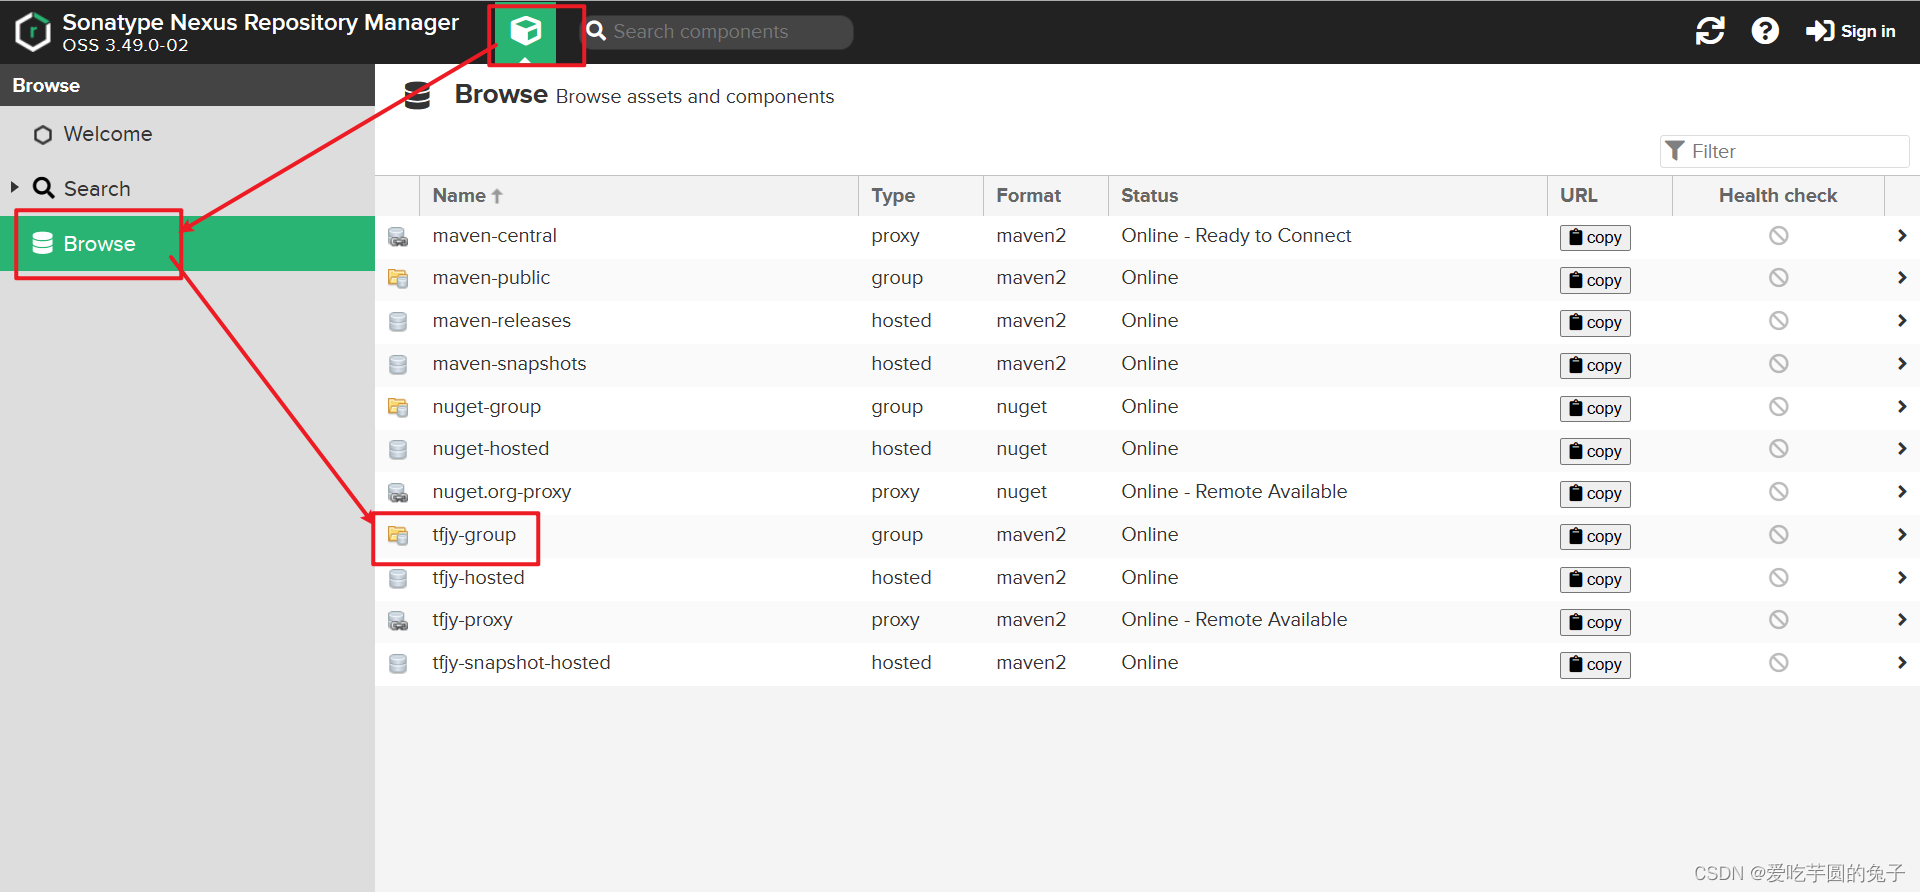Image resolution: width=1920 pixels, height=892 pixels.
Task: Focus the Search components field
Action: coord(718,32)
